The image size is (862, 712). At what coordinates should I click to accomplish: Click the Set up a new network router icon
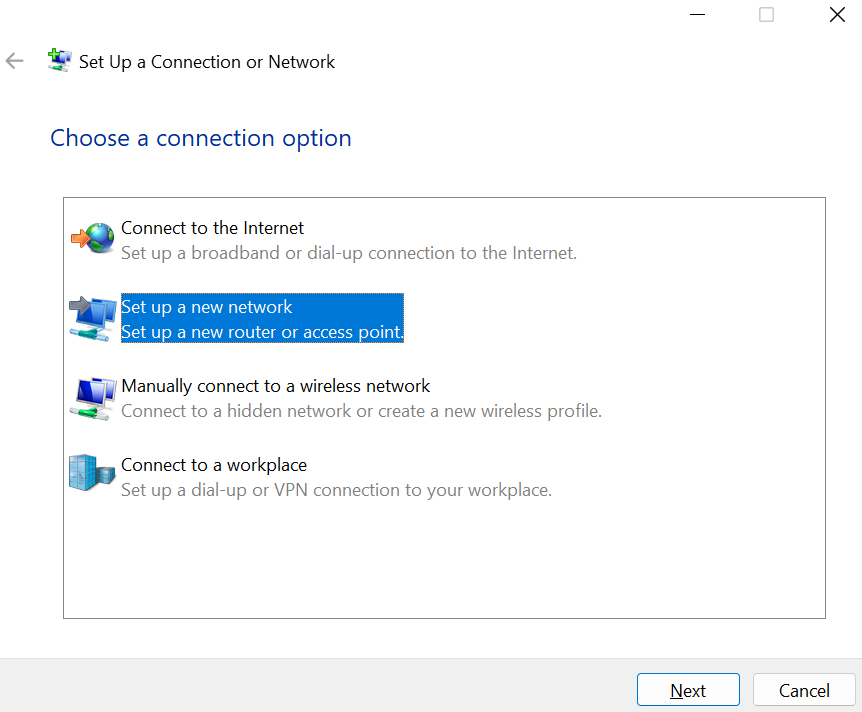tap(92, 317)
